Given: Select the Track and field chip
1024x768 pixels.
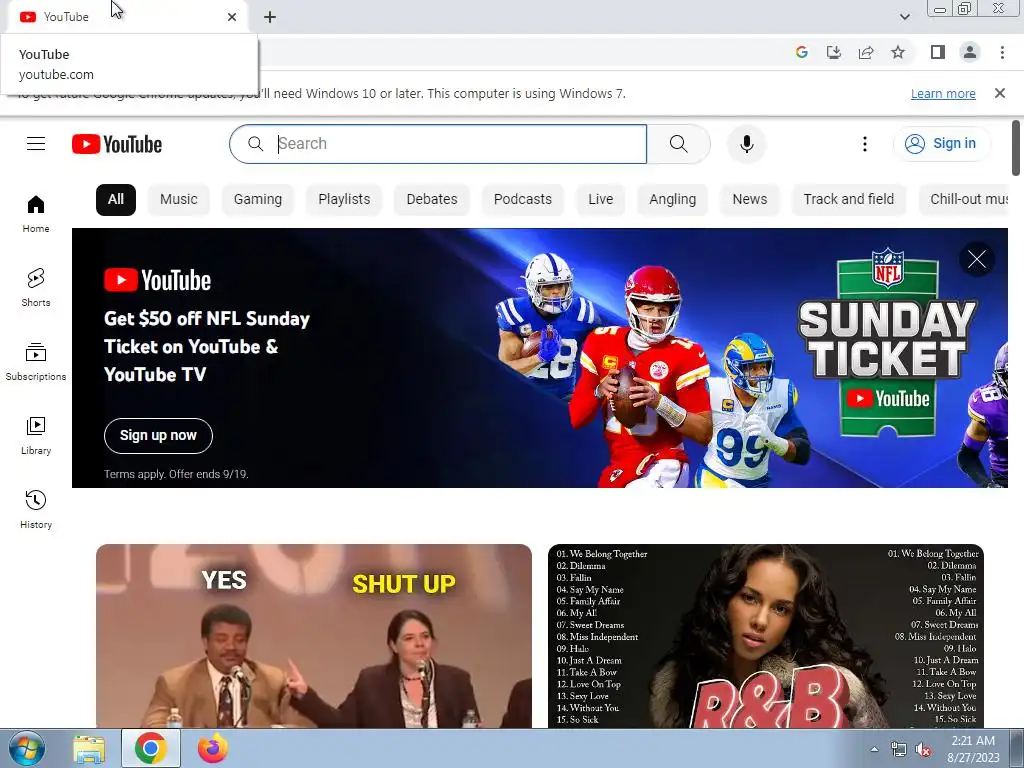Looking at the screenshot, I should [x=848, y=199].
